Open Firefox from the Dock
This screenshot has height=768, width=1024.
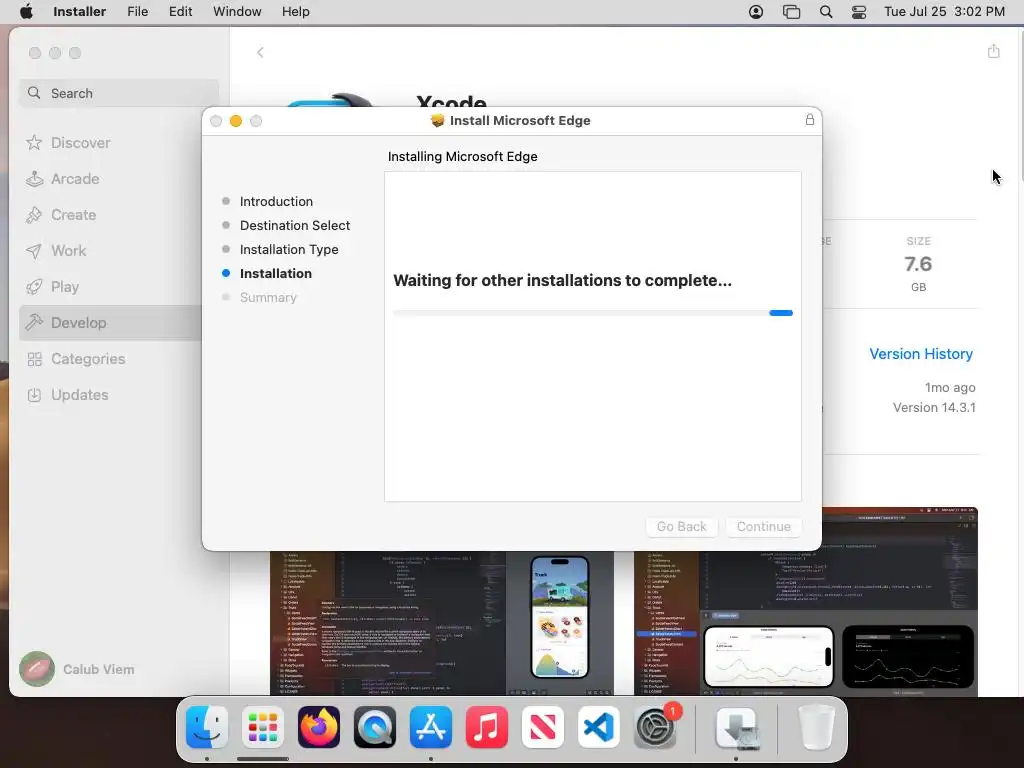(319, 727)
